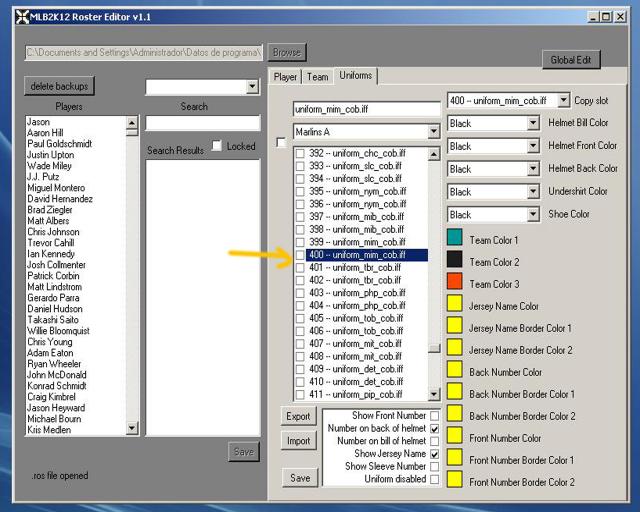Select player Miguel Montero
This screenshot has width=640, height=512.
pos(56,188)
